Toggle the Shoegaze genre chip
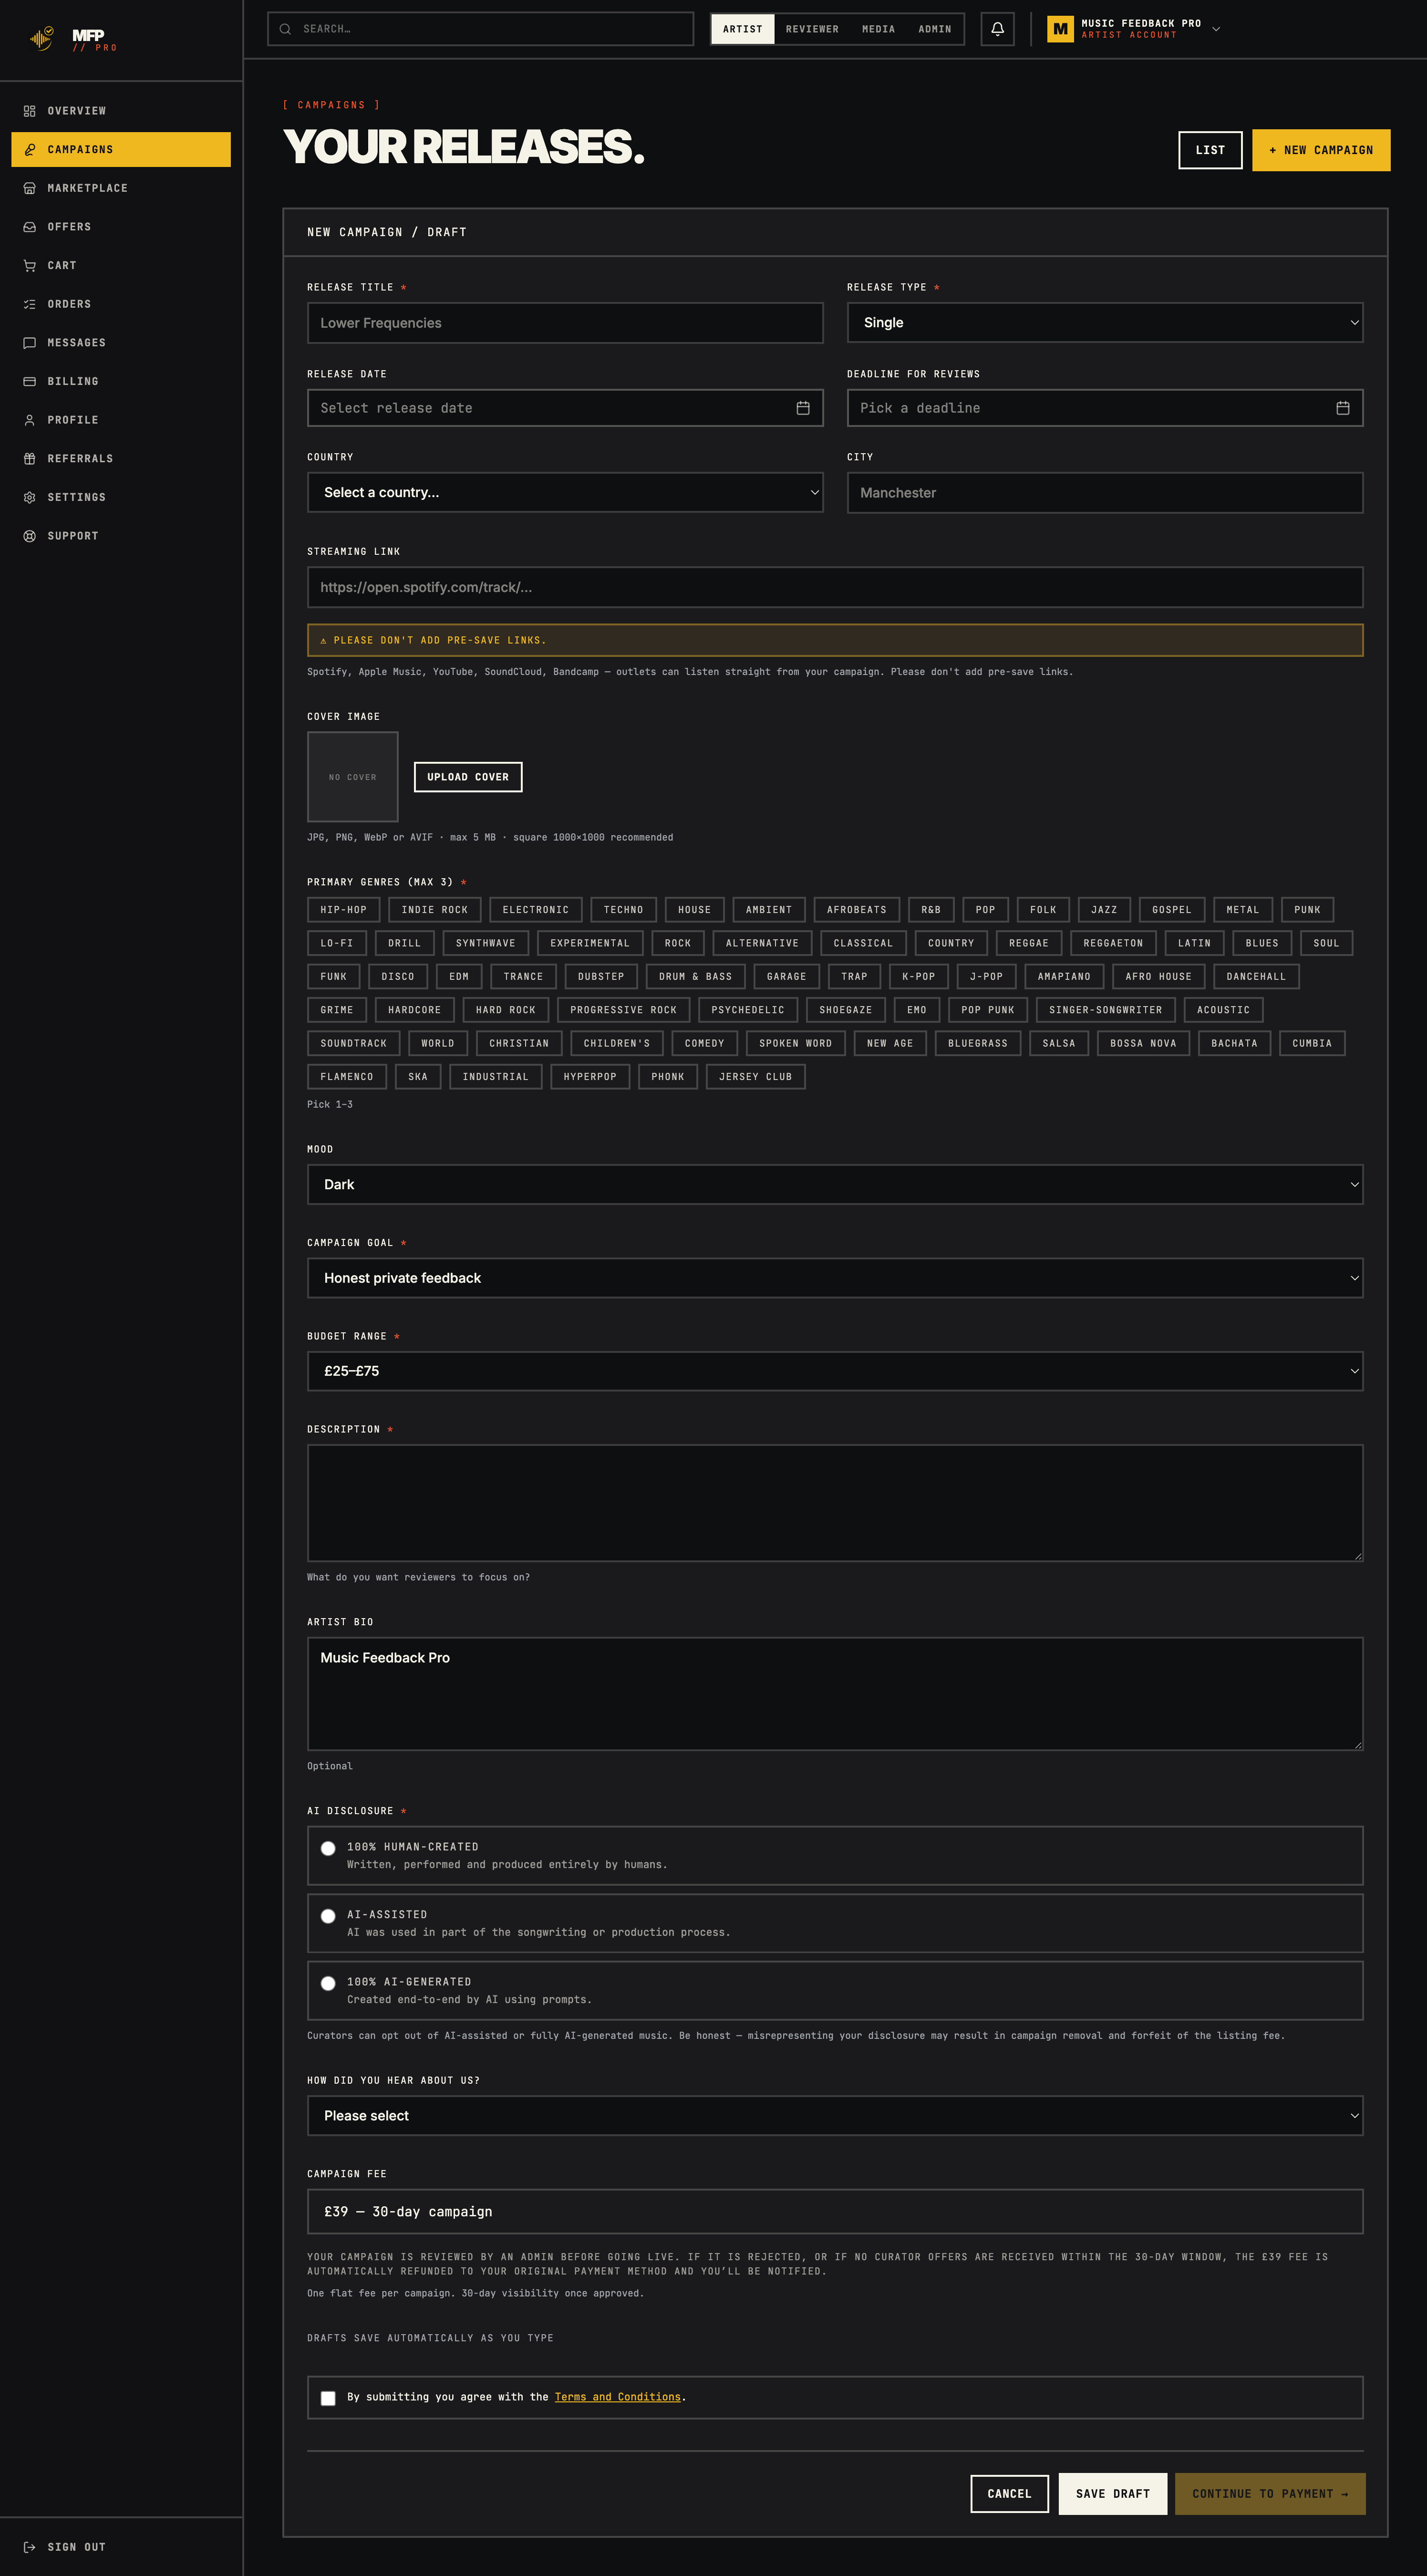1427x2576 pixels. pyautogui.click(x=846, y=1010)
